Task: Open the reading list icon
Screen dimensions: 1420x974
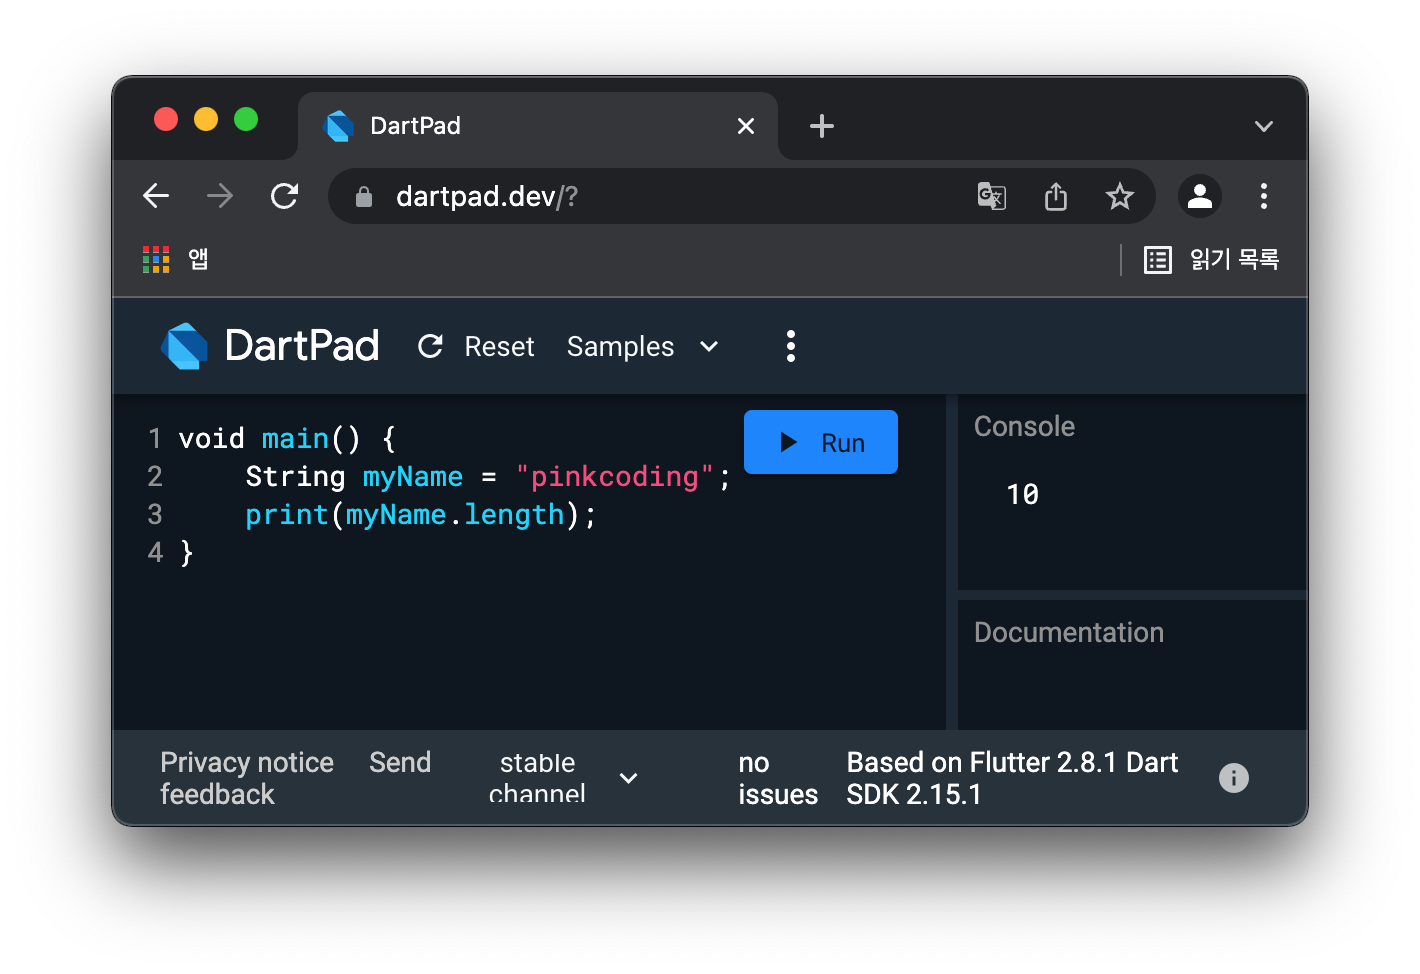Action: [x=1158, y=260]
